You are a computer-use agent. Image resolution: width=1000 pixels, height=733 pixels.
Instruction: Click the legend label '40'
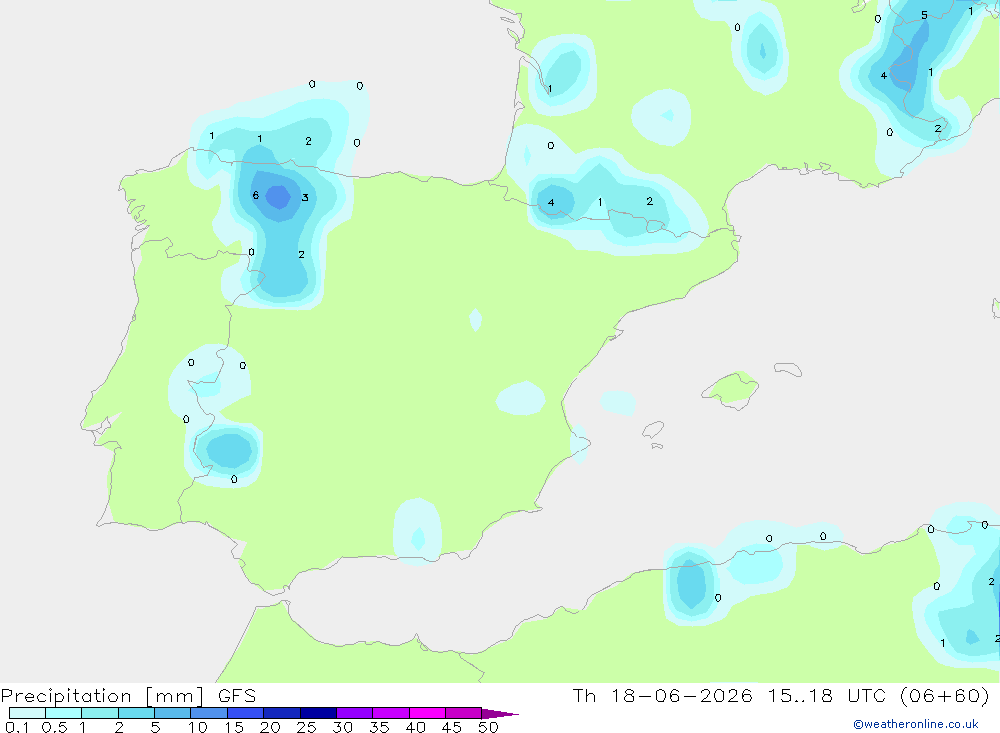pos(416,727)
